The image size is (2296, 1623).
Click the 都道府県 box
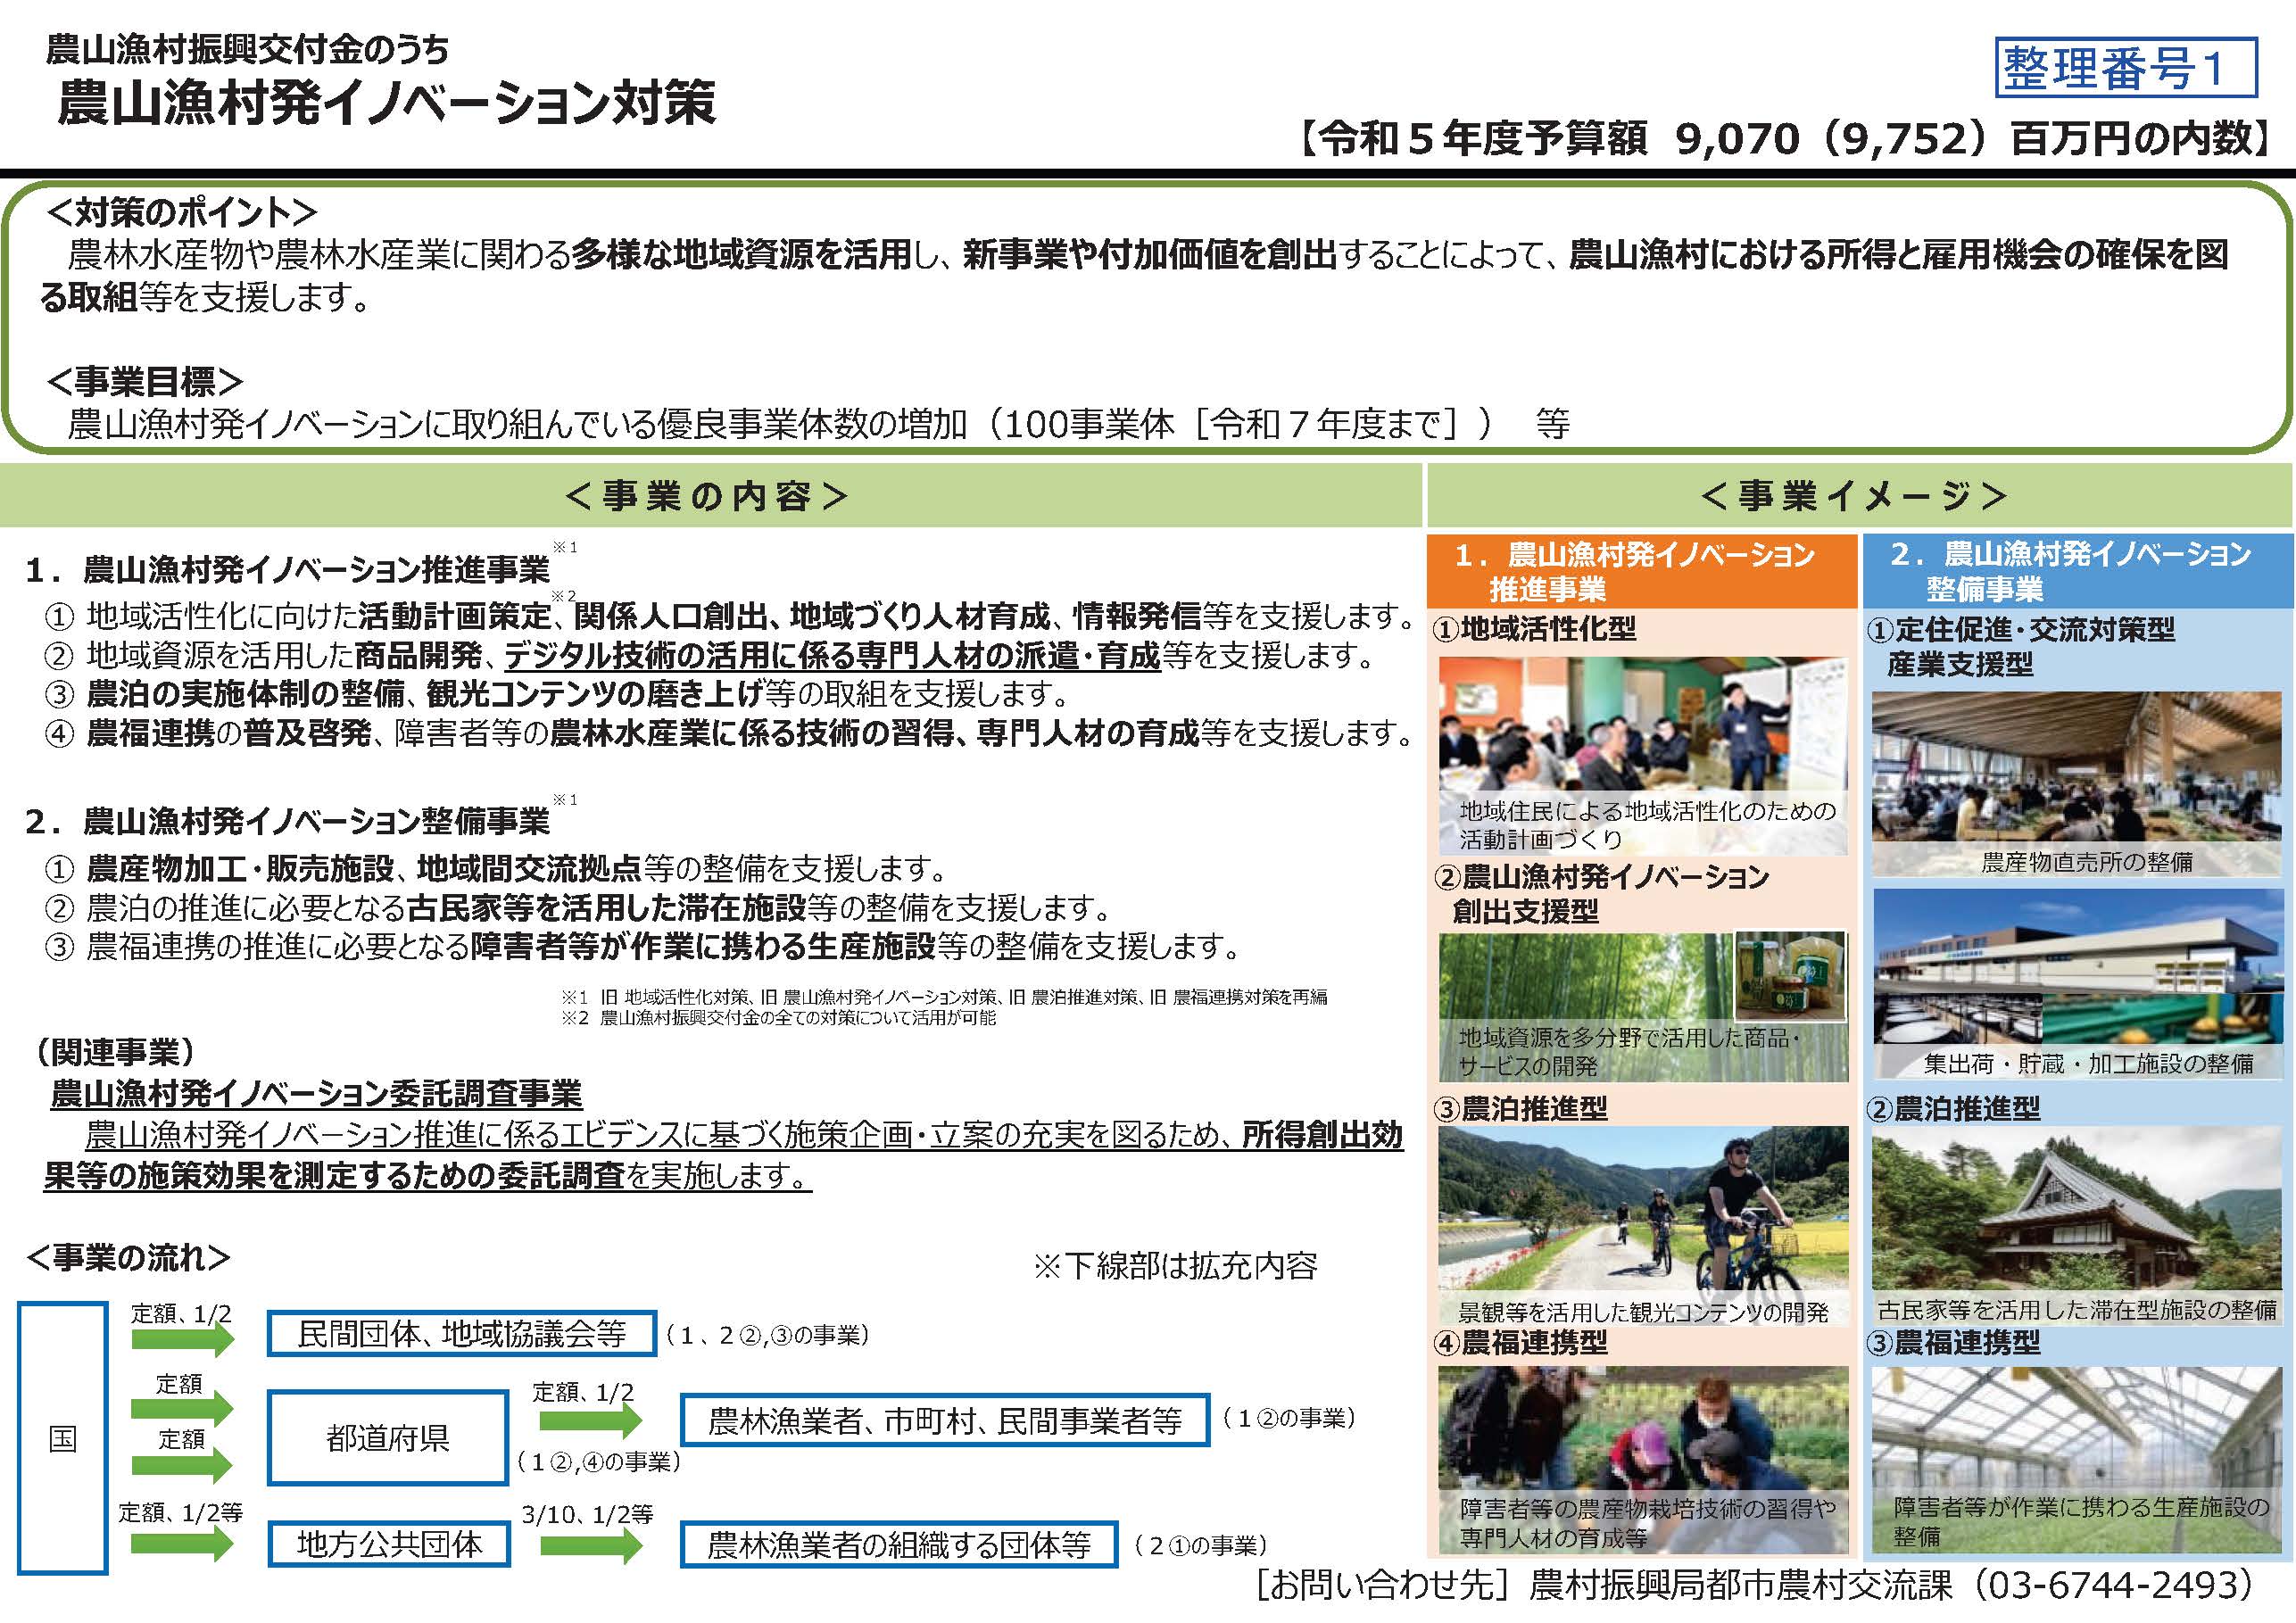pyautogui.click(x=388, y=1438)
